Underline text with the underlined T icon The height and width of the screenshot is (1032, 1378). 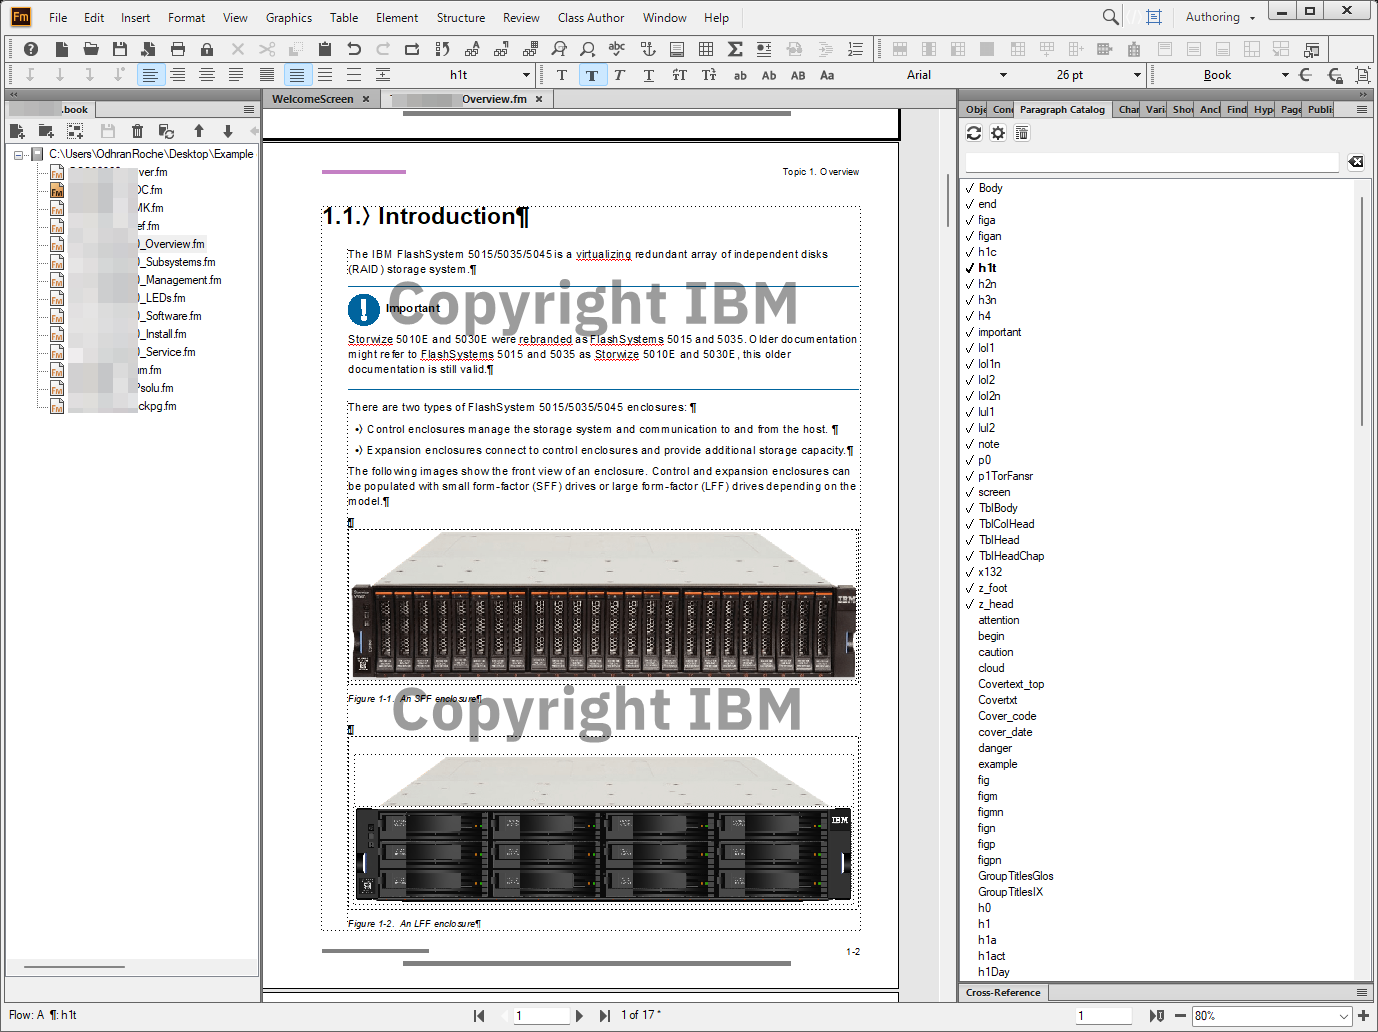coord(649,75)
